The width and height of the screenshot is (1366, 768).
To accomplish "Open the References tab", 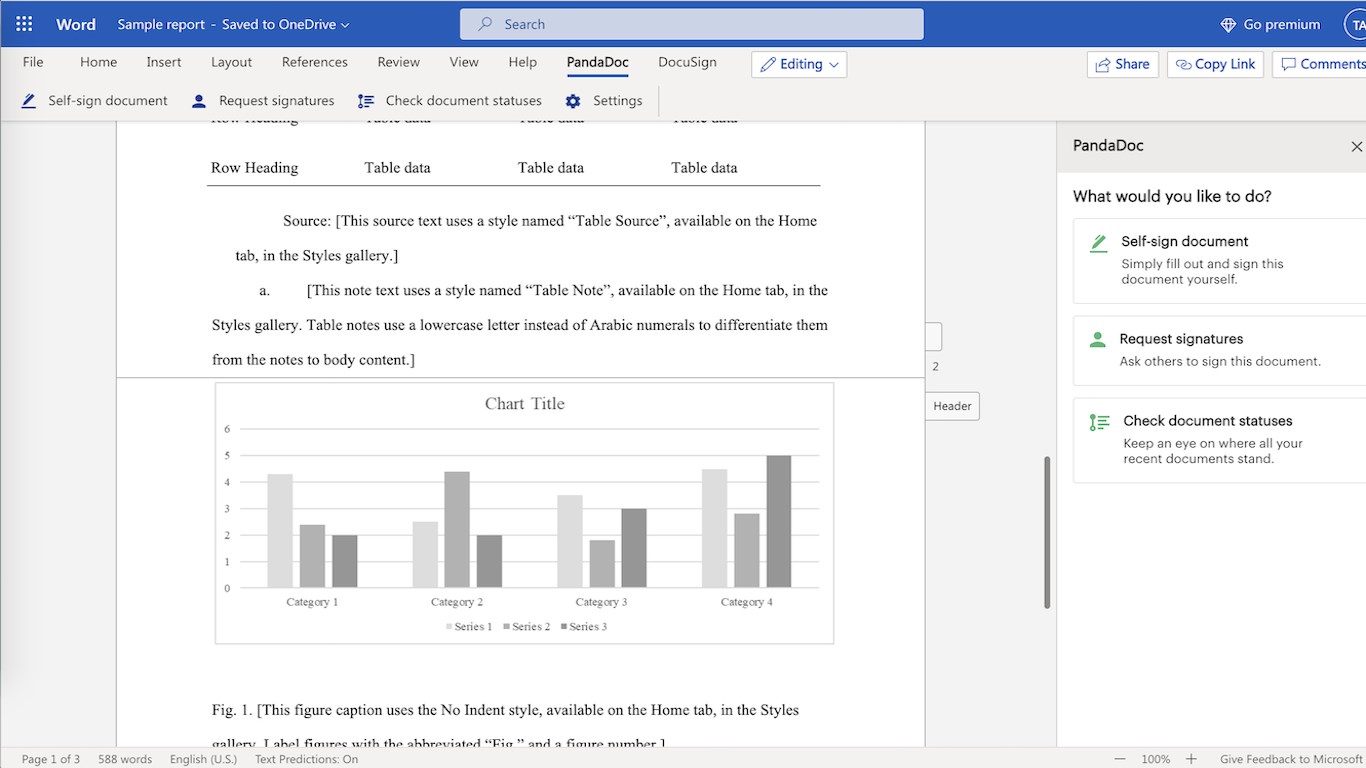I will click(x=315, y=62).
